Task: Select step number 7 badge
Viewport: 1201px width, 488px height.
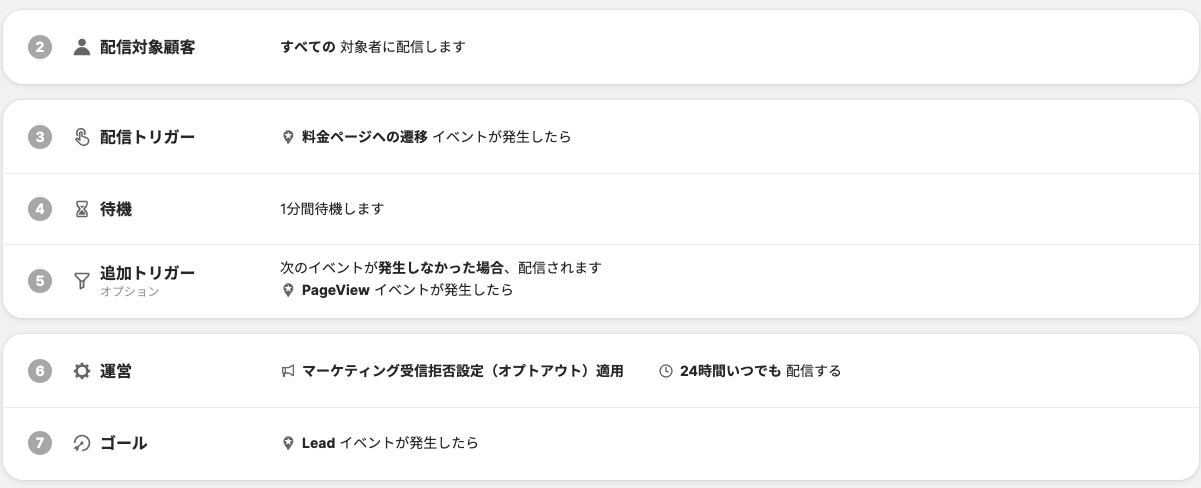Action: 39,443
